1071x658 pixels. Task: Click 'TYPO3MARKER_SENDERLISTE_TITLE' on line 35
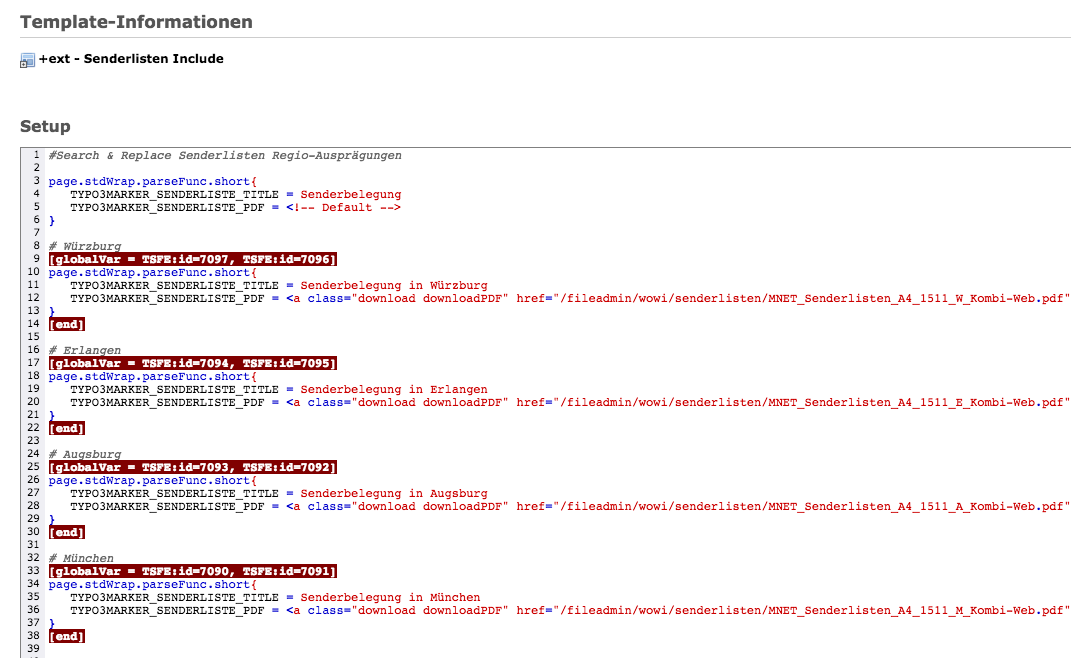(x=174, y=597)
